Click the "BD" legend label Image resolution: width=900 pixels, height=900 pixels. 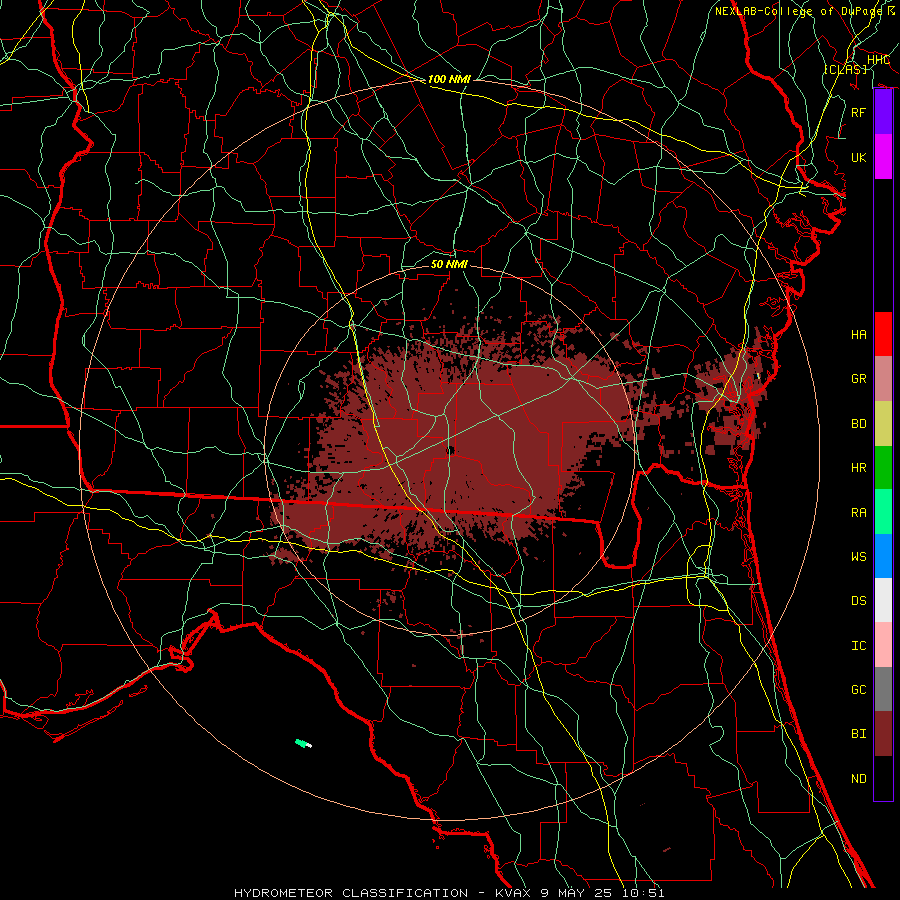(x=859, y=424)
